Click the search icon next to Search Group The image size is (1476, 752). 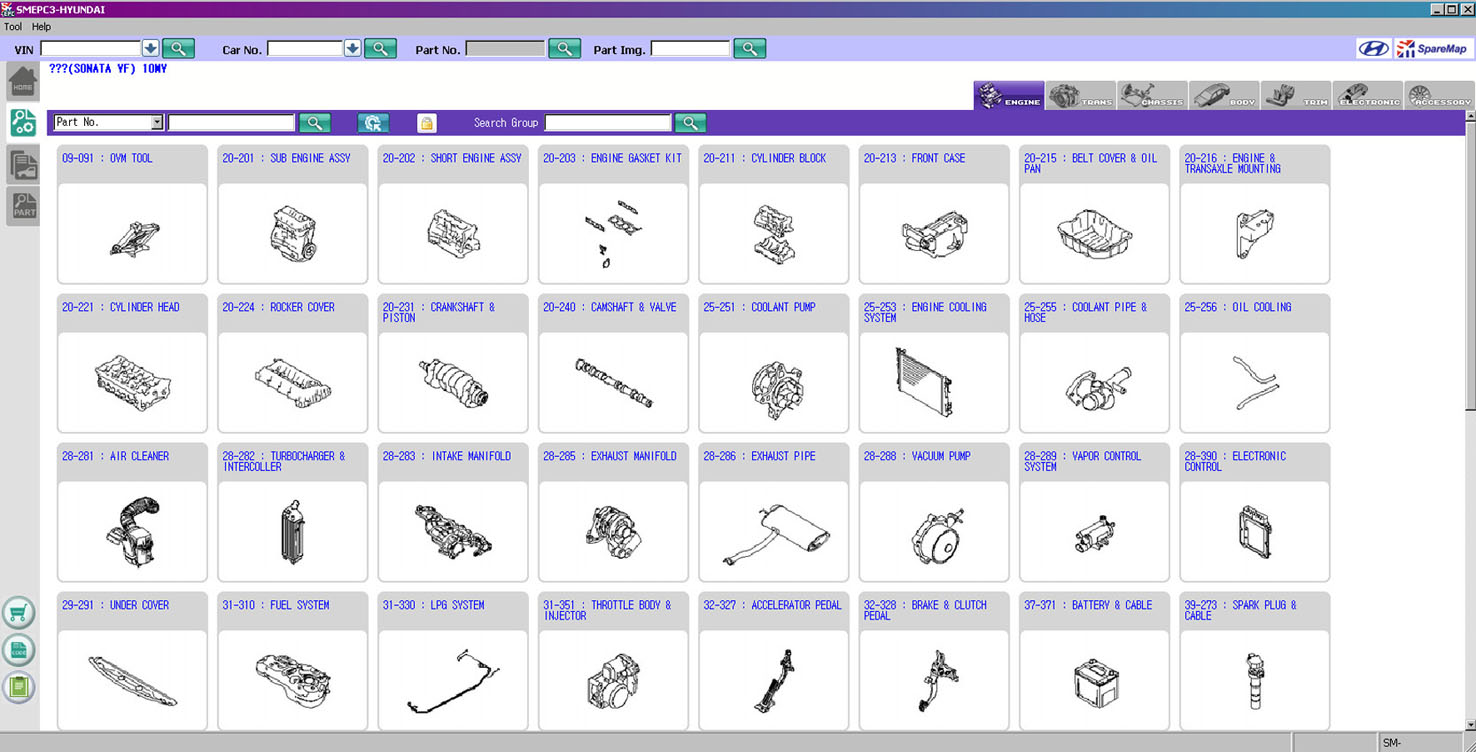coord(690,123)
